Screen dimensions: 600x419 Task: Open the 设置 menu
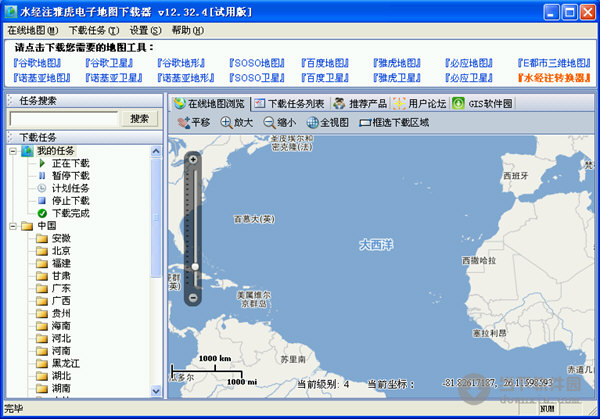pos(145,30)
